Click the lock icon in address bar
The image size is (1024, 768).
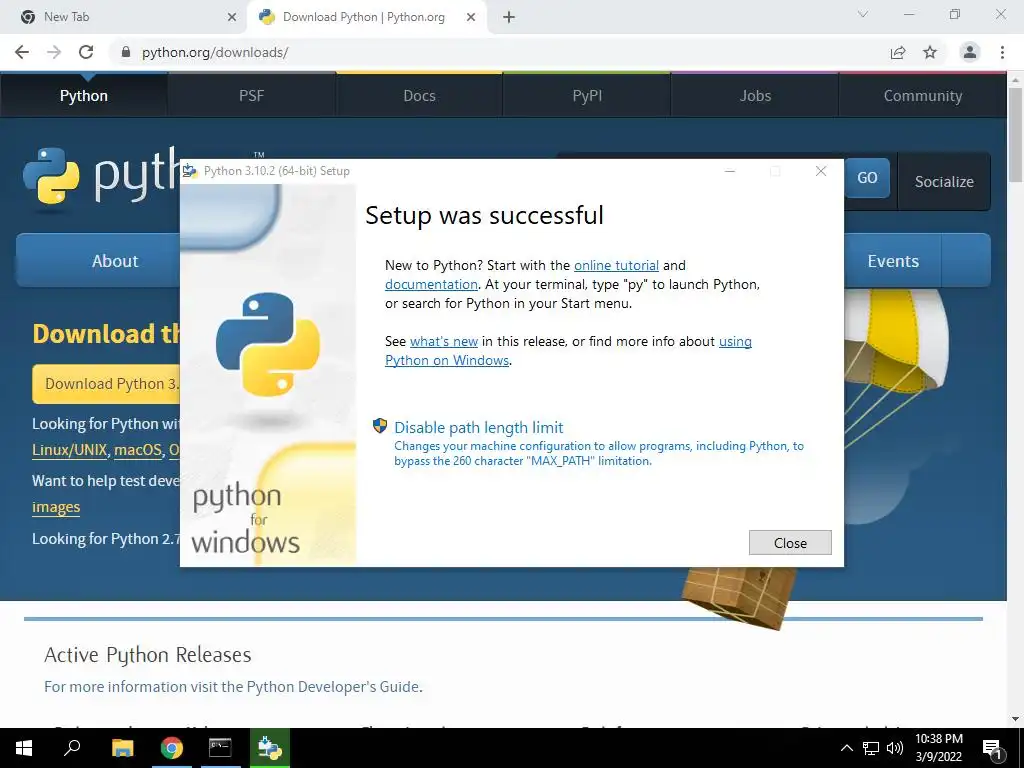click(126, 52)
